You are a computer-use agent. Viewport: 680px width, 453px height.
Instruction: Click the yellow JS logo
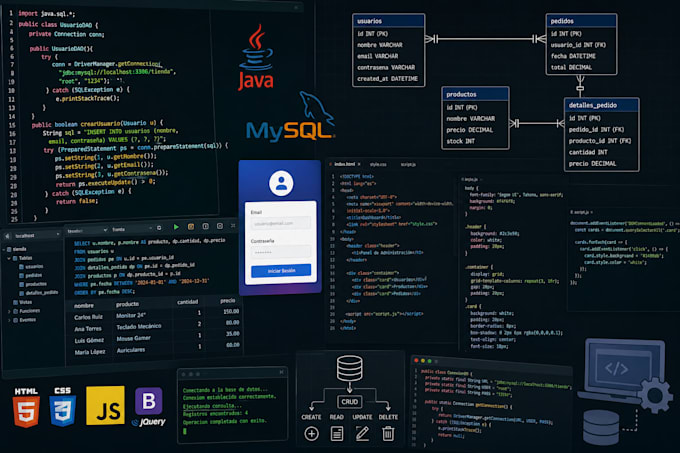click(x=105, y=405)
